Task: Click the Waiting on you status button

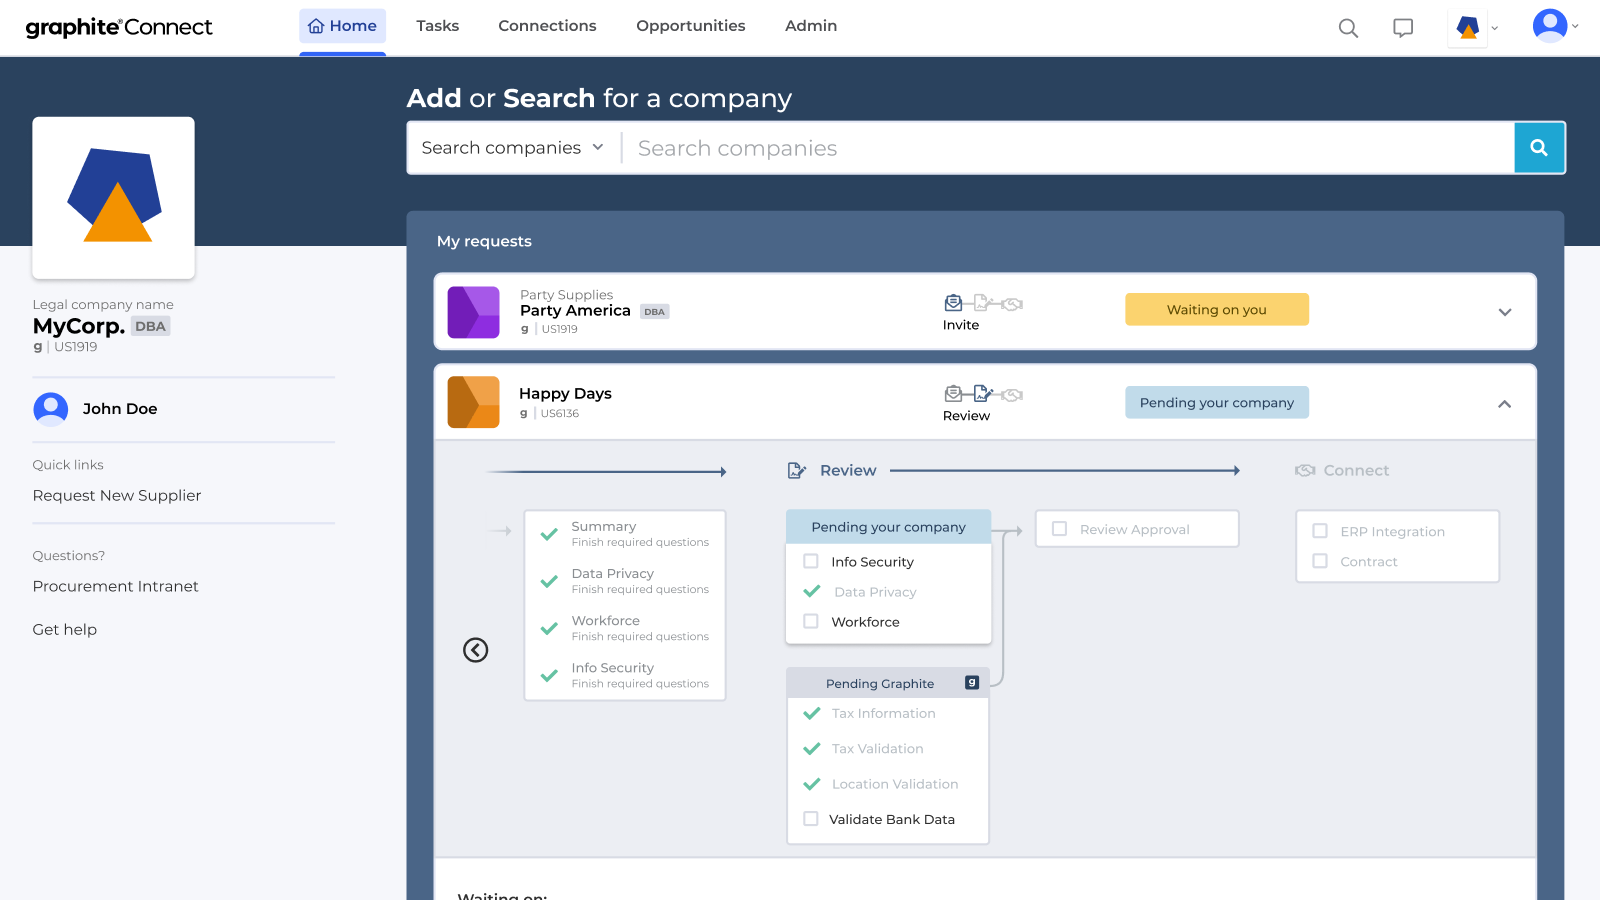Action: tap(1216, 310)
